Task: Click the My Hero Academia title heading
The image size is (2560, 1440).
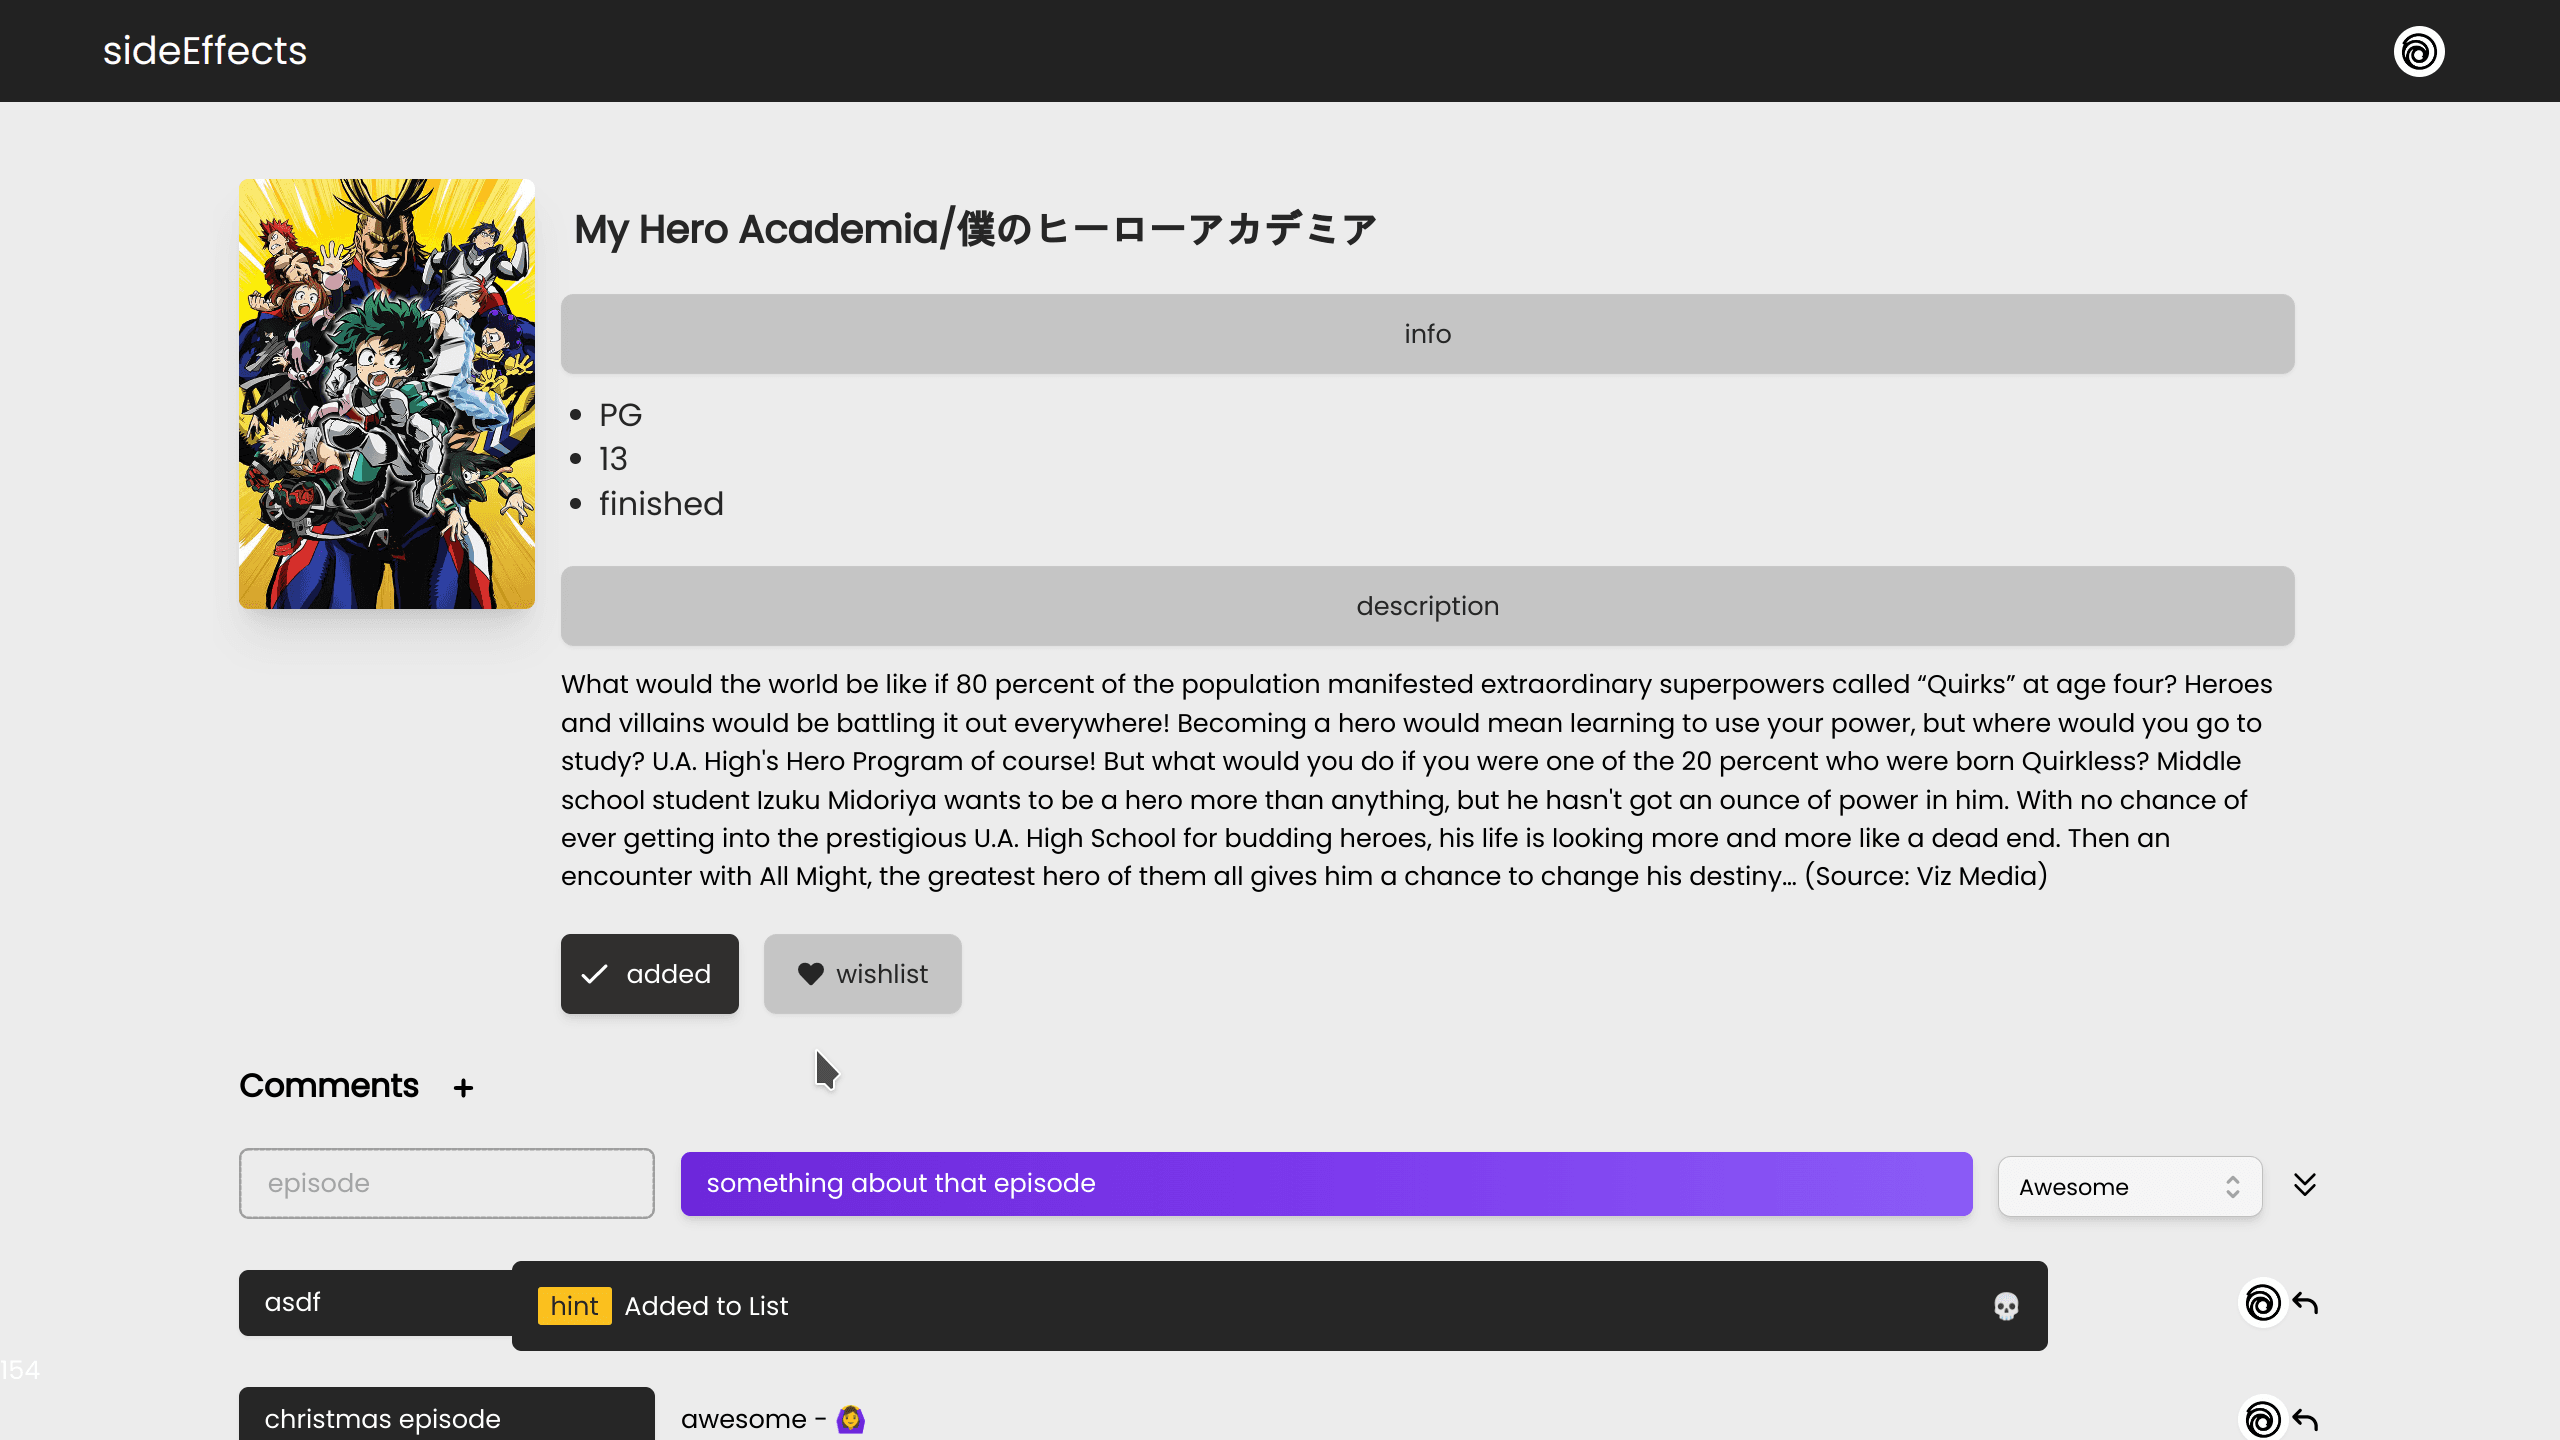Action: click(x=976, y=230)
